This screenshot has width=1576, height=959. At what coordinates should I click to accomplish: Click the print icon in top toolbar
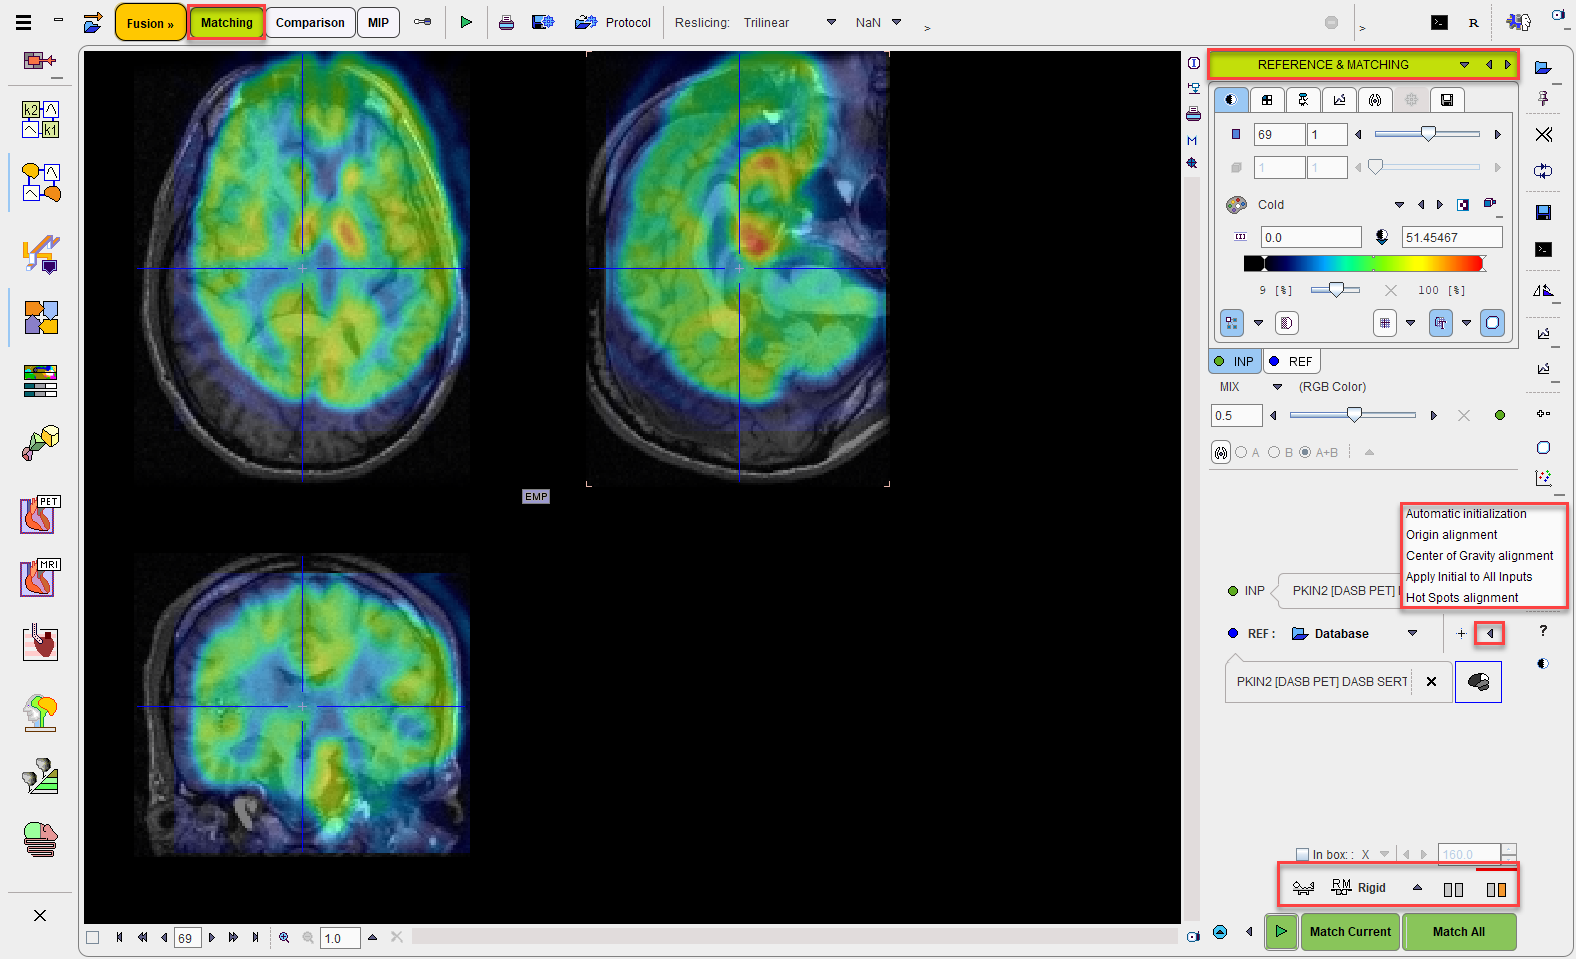(x=506, y=22)
